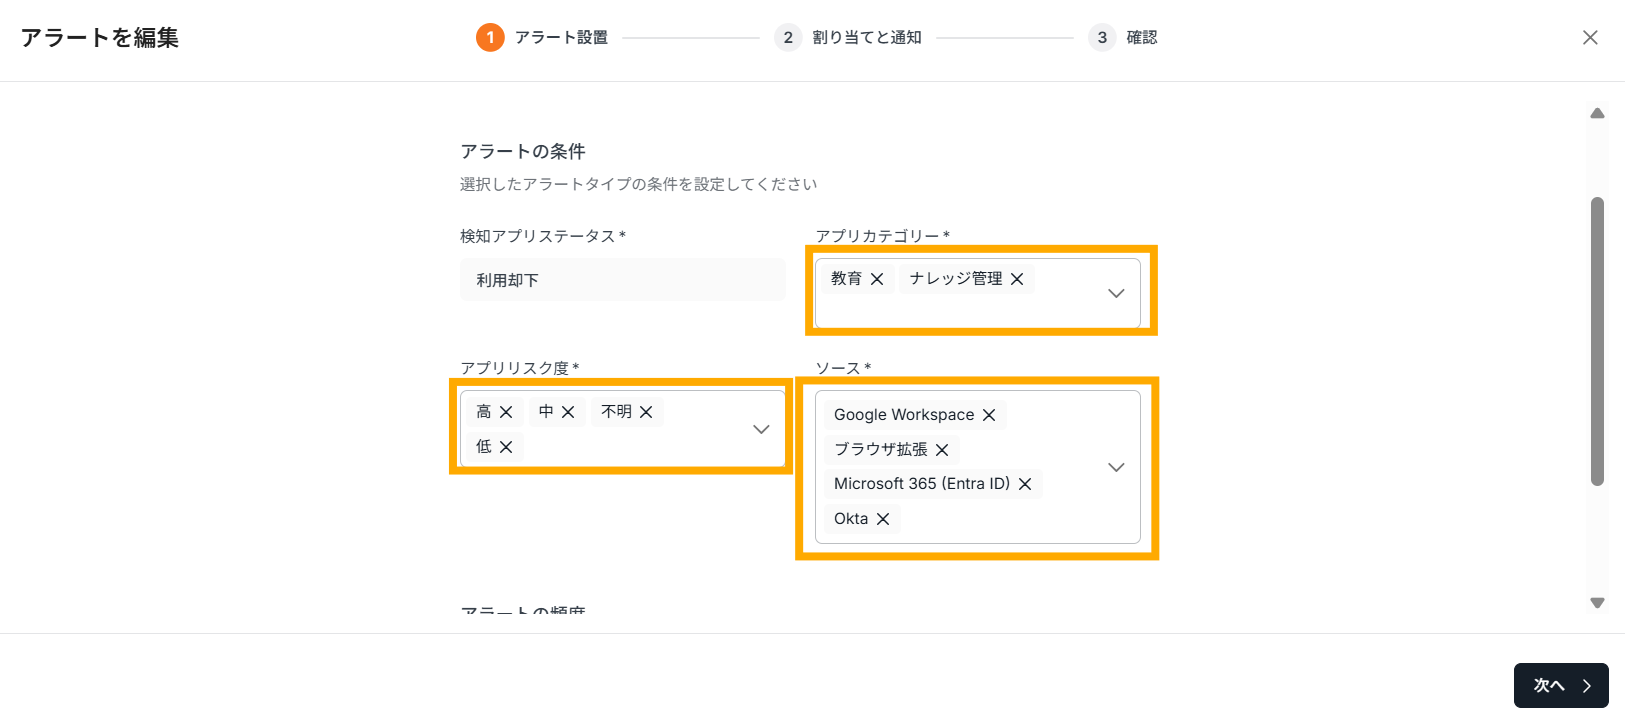
Task: Remove the 低 risk level tag
Action: [x=506, y=447]
